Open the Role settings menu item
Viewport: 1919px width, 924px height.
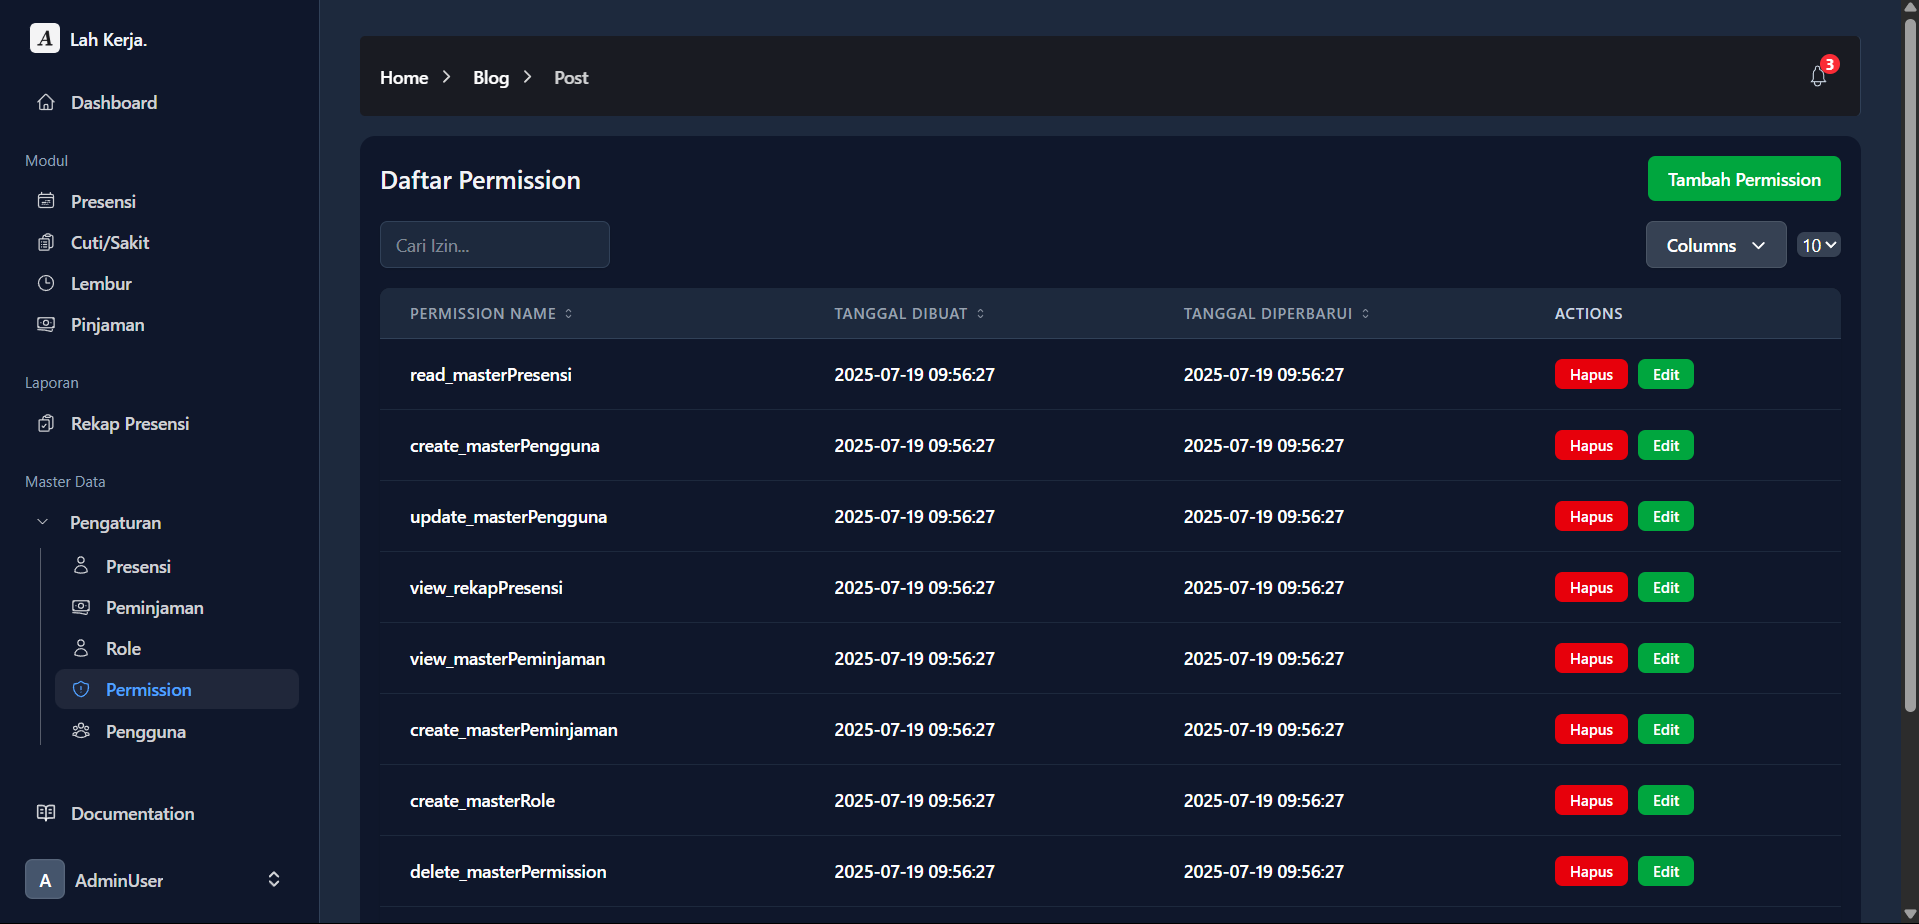[x=123, y=648]
